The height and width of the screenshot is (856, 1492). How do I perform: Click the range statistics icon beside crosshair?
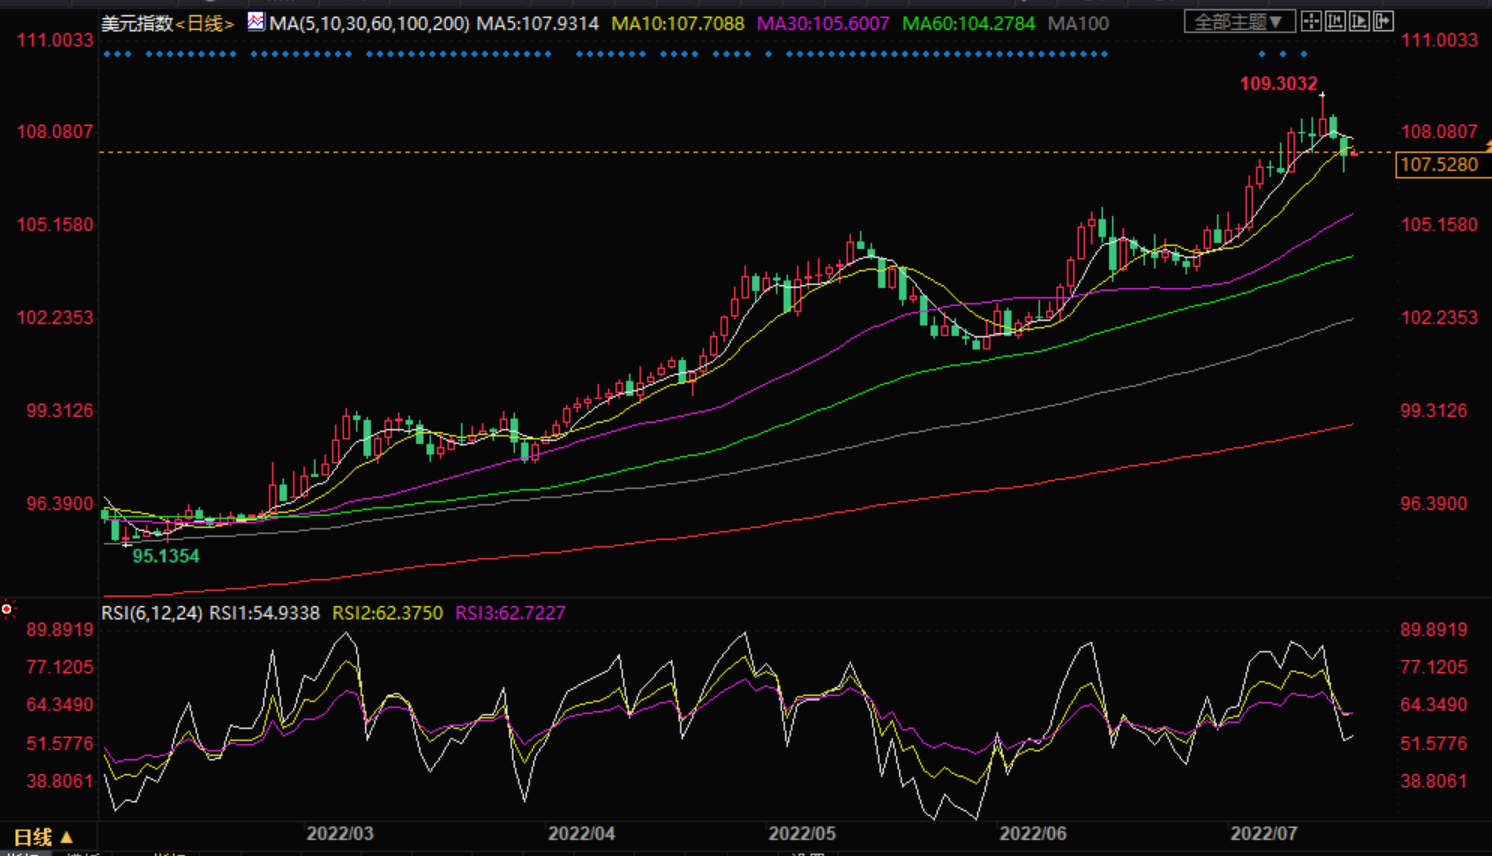[x=1335, y=21]
